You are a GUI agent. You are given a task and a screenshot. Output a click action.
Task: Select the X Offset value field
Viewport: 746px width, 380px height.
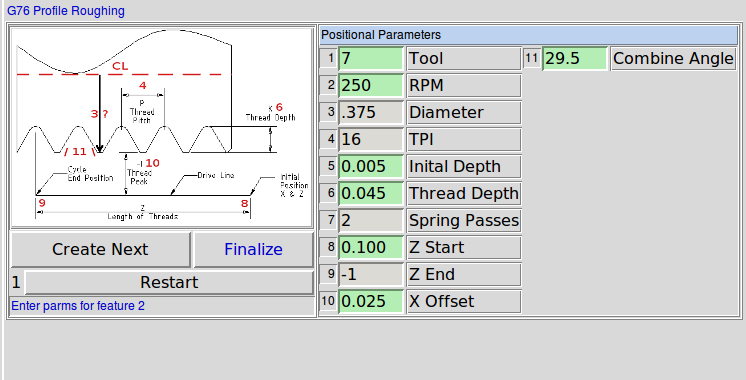(x=371, y=302)
